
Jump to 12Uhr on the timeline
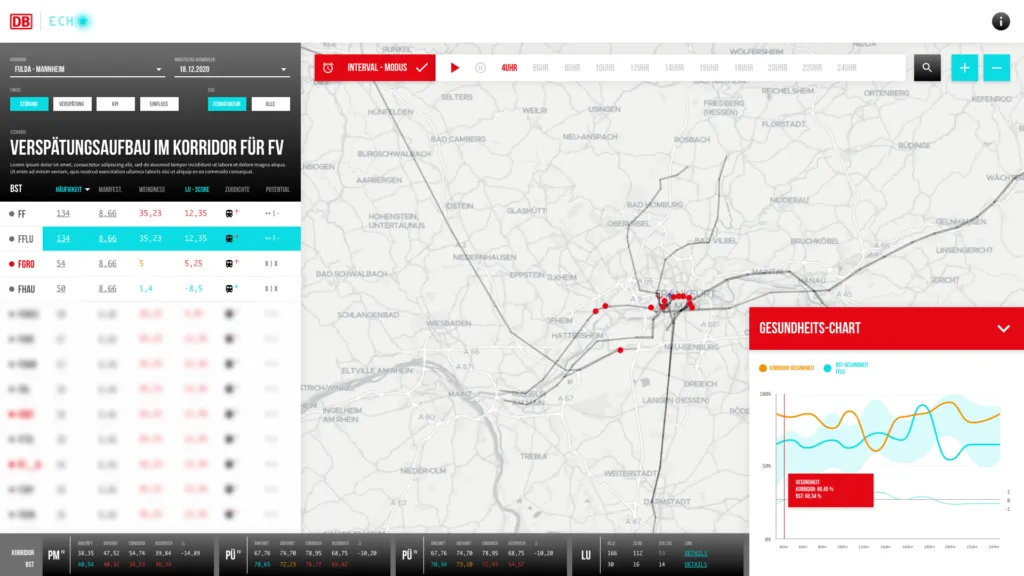pyautogui.click(x=639, y=68)
